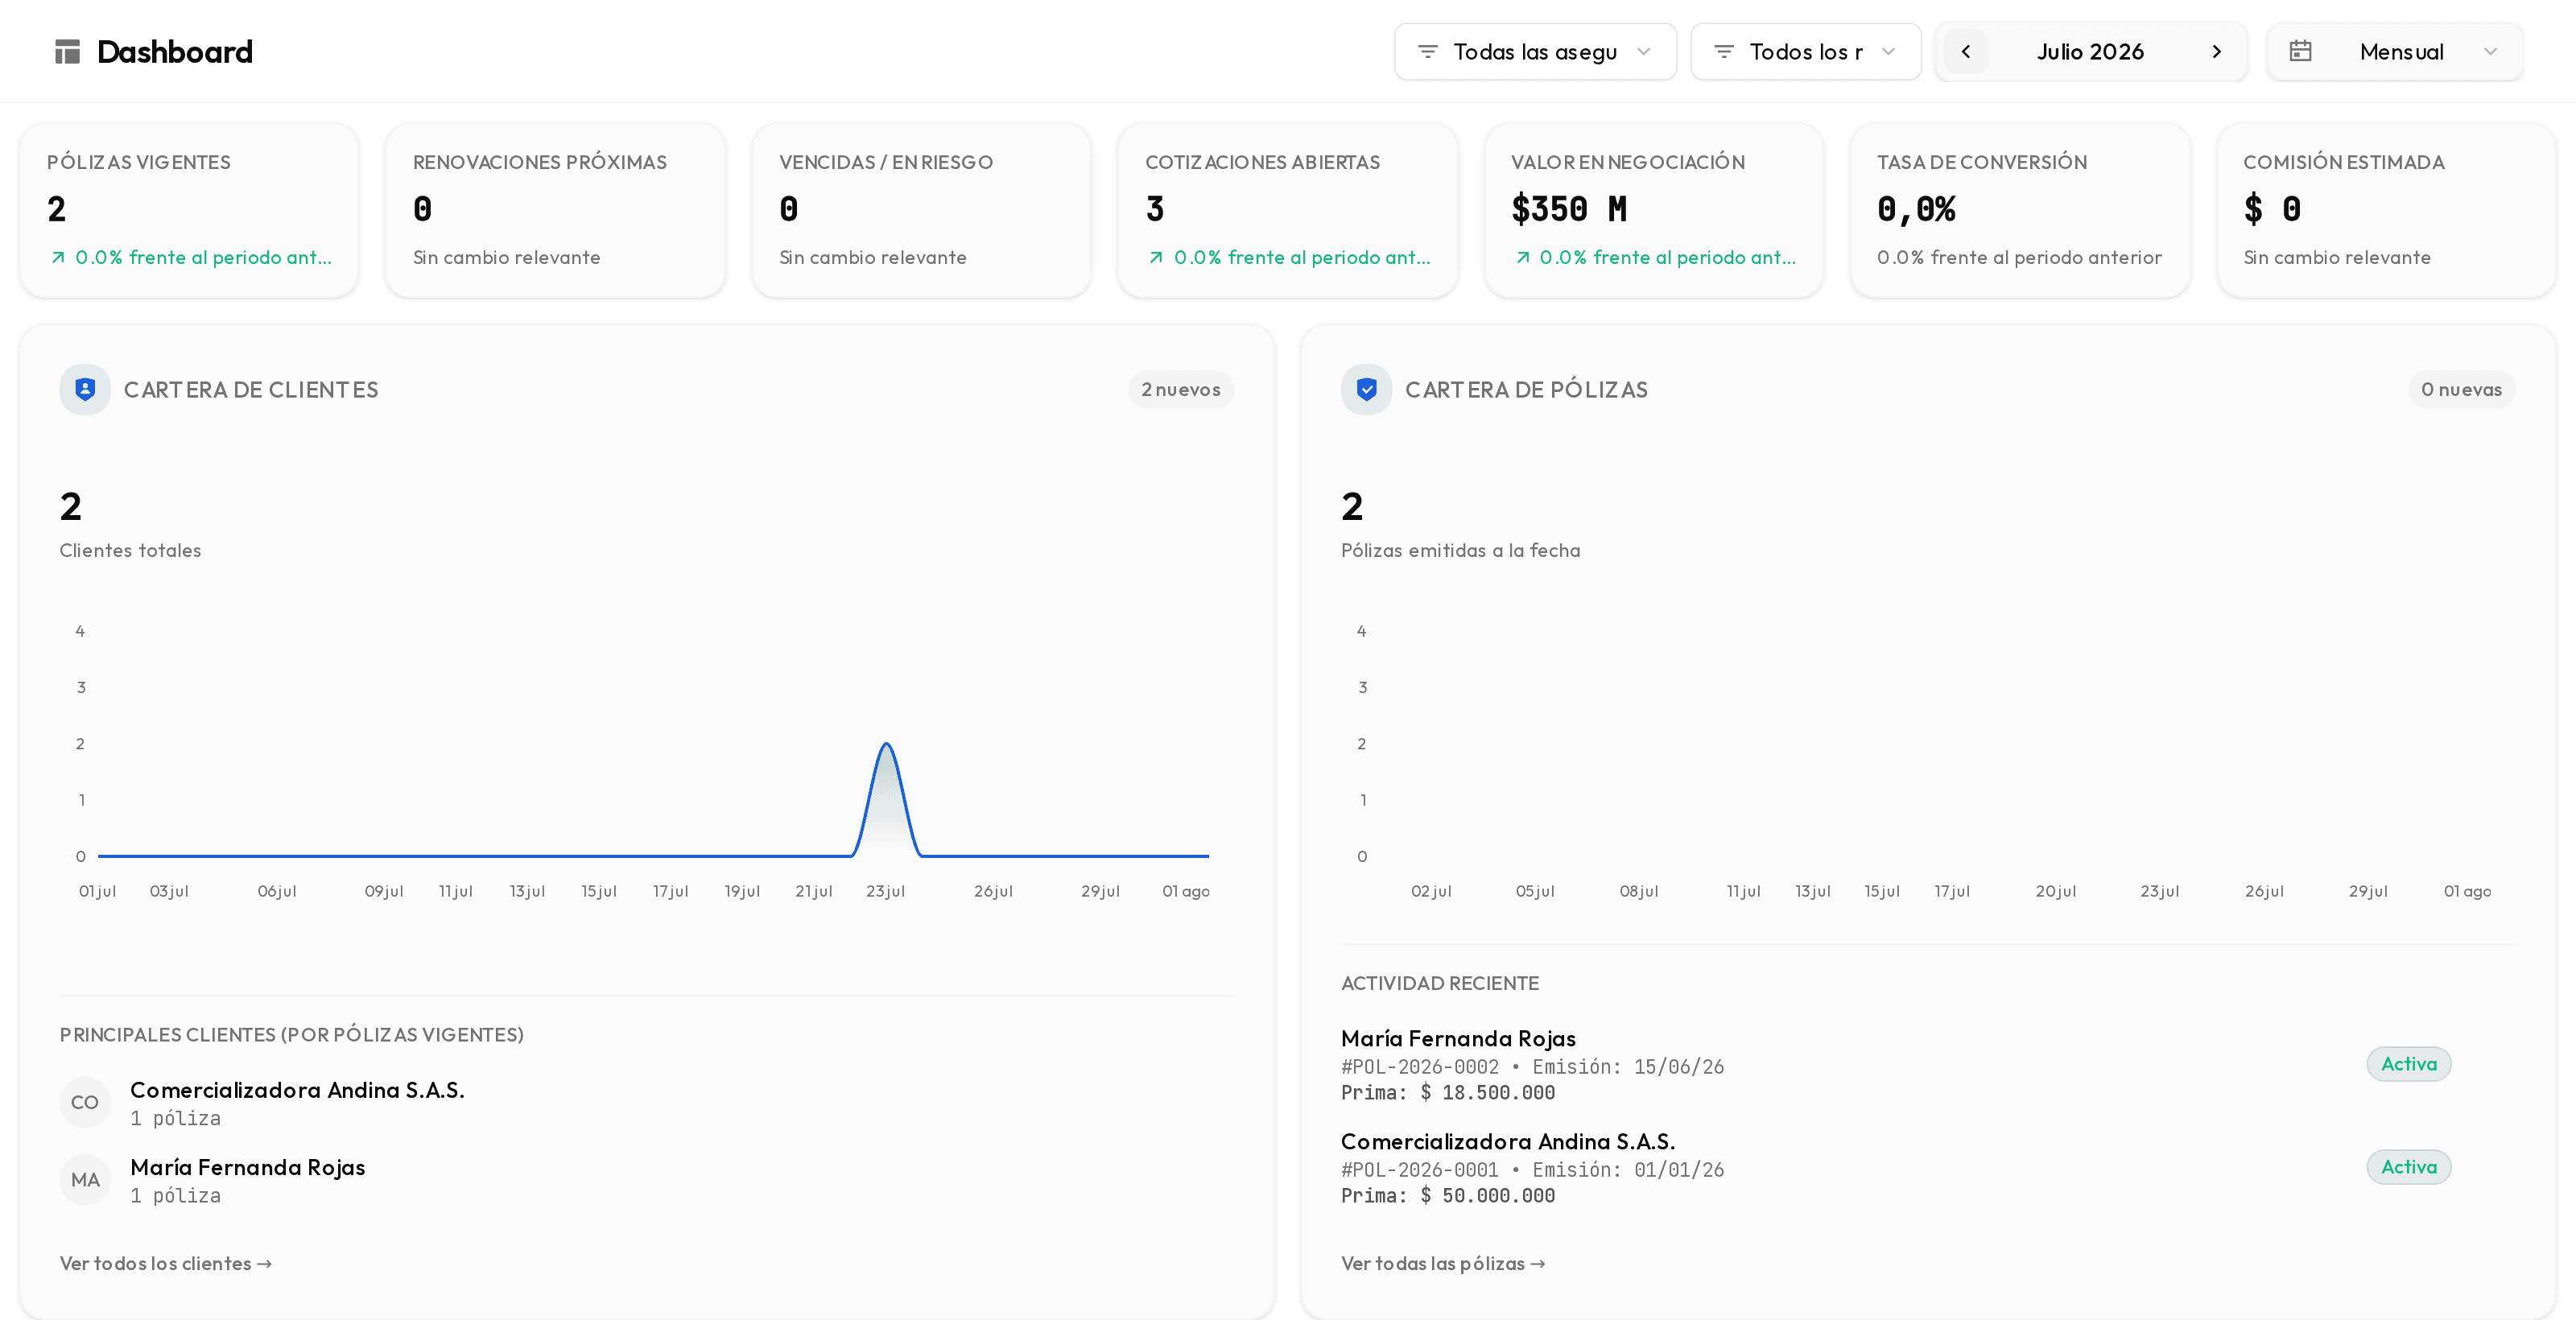
Task: Open María Fernanda Rojas in principales clientes
Action: click(247, 1167)
